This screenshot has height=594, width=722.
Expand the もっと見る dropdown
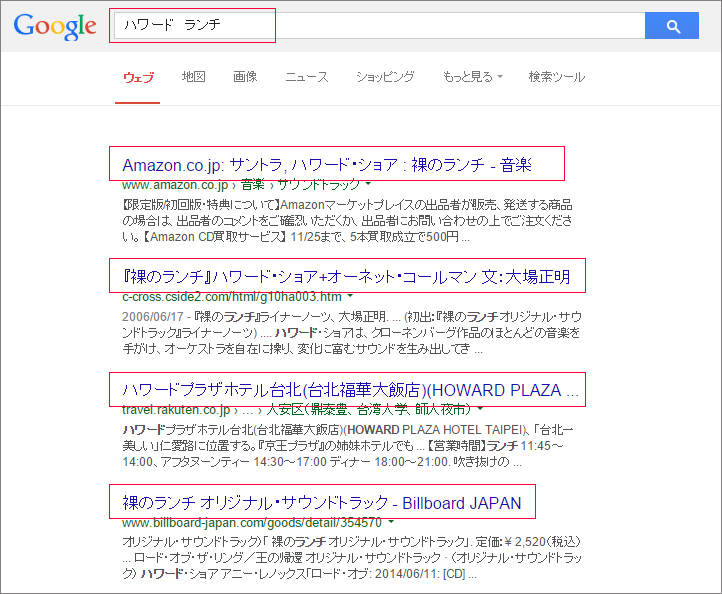tap(472, 76)
